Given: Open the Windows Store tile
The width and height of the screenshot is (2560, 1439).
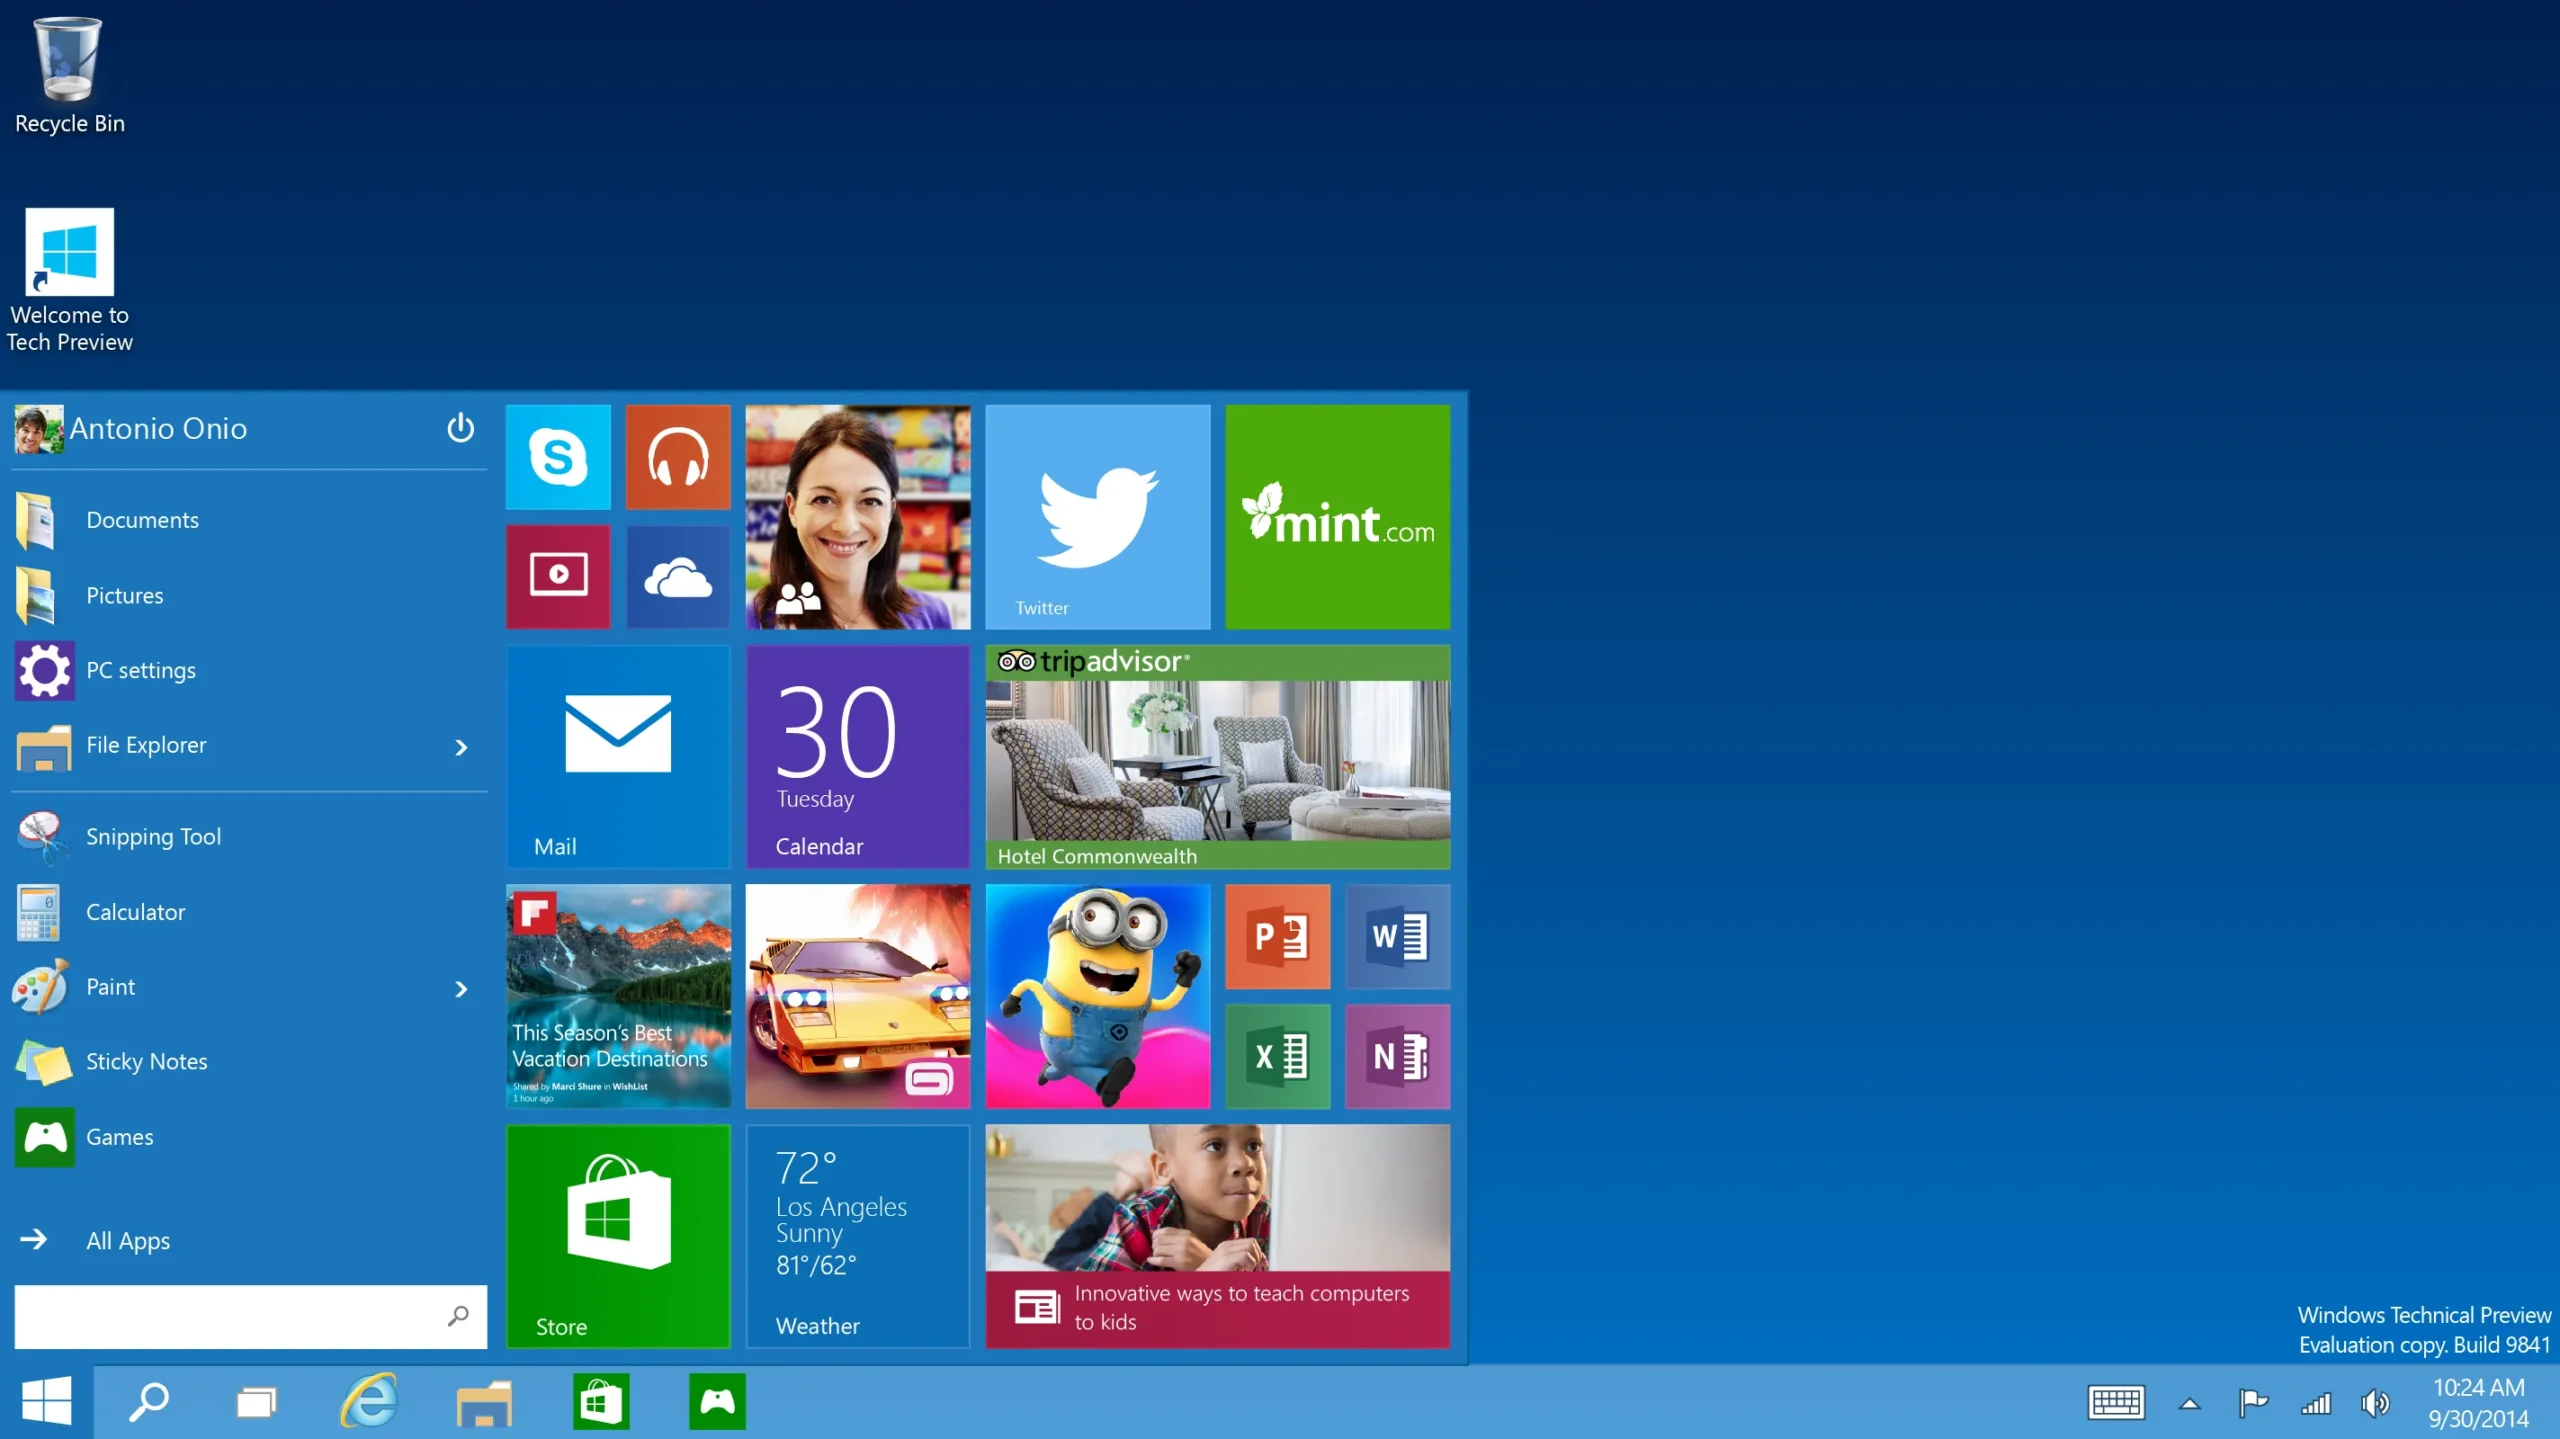Looking at the screenshot, I should point(617,1233).
